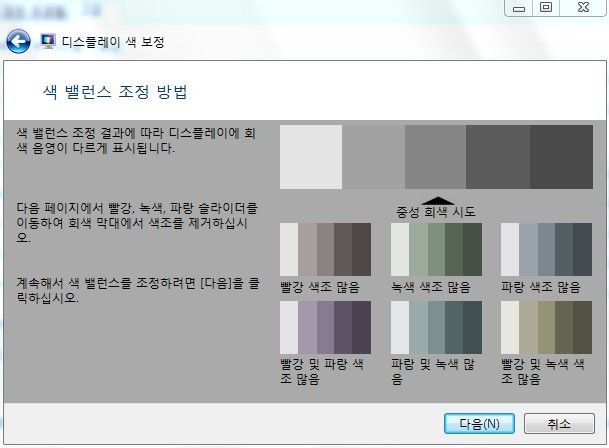The width and height of the screenshot is (609, 448).
Task: Click the 빨강 색조 많음 sample swatch
Action: [325, 249]
